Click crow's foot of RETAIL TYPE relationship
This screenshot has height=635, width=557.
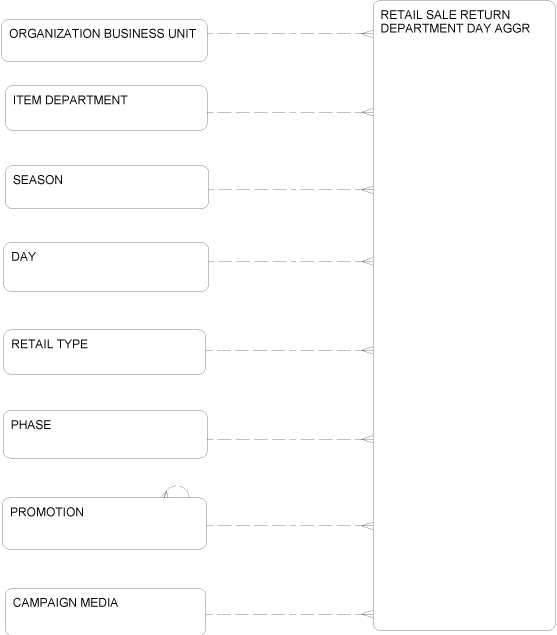coord(367,350)
